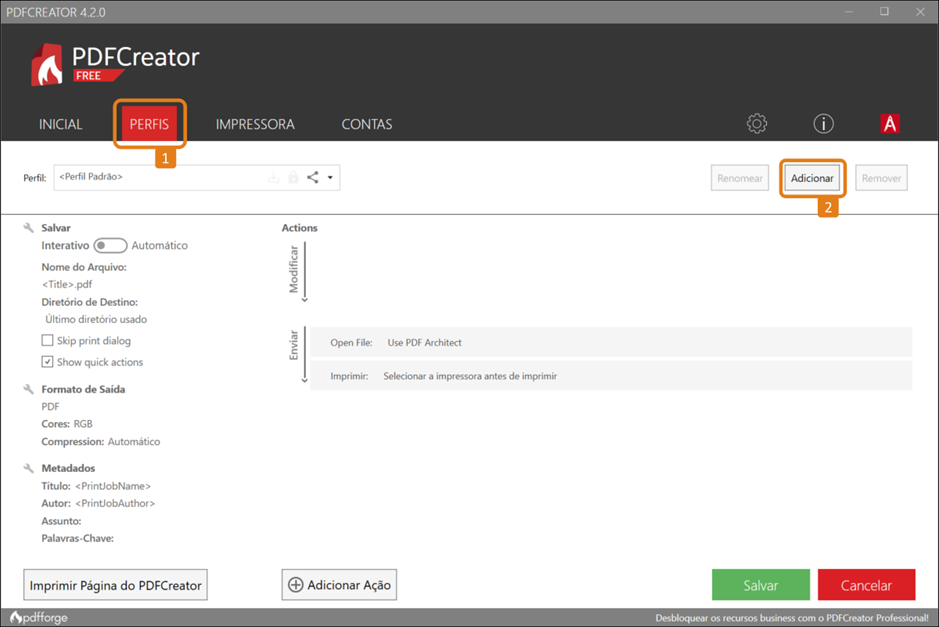Click Adicionar Ação button
Screen dimensions: 939x627
[339, 585]
